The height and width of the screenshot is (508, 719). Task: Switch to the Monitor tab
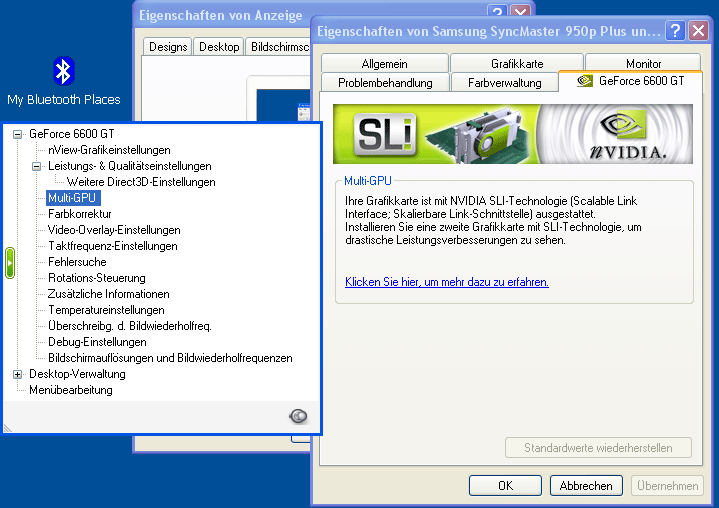tap(643, 63)
